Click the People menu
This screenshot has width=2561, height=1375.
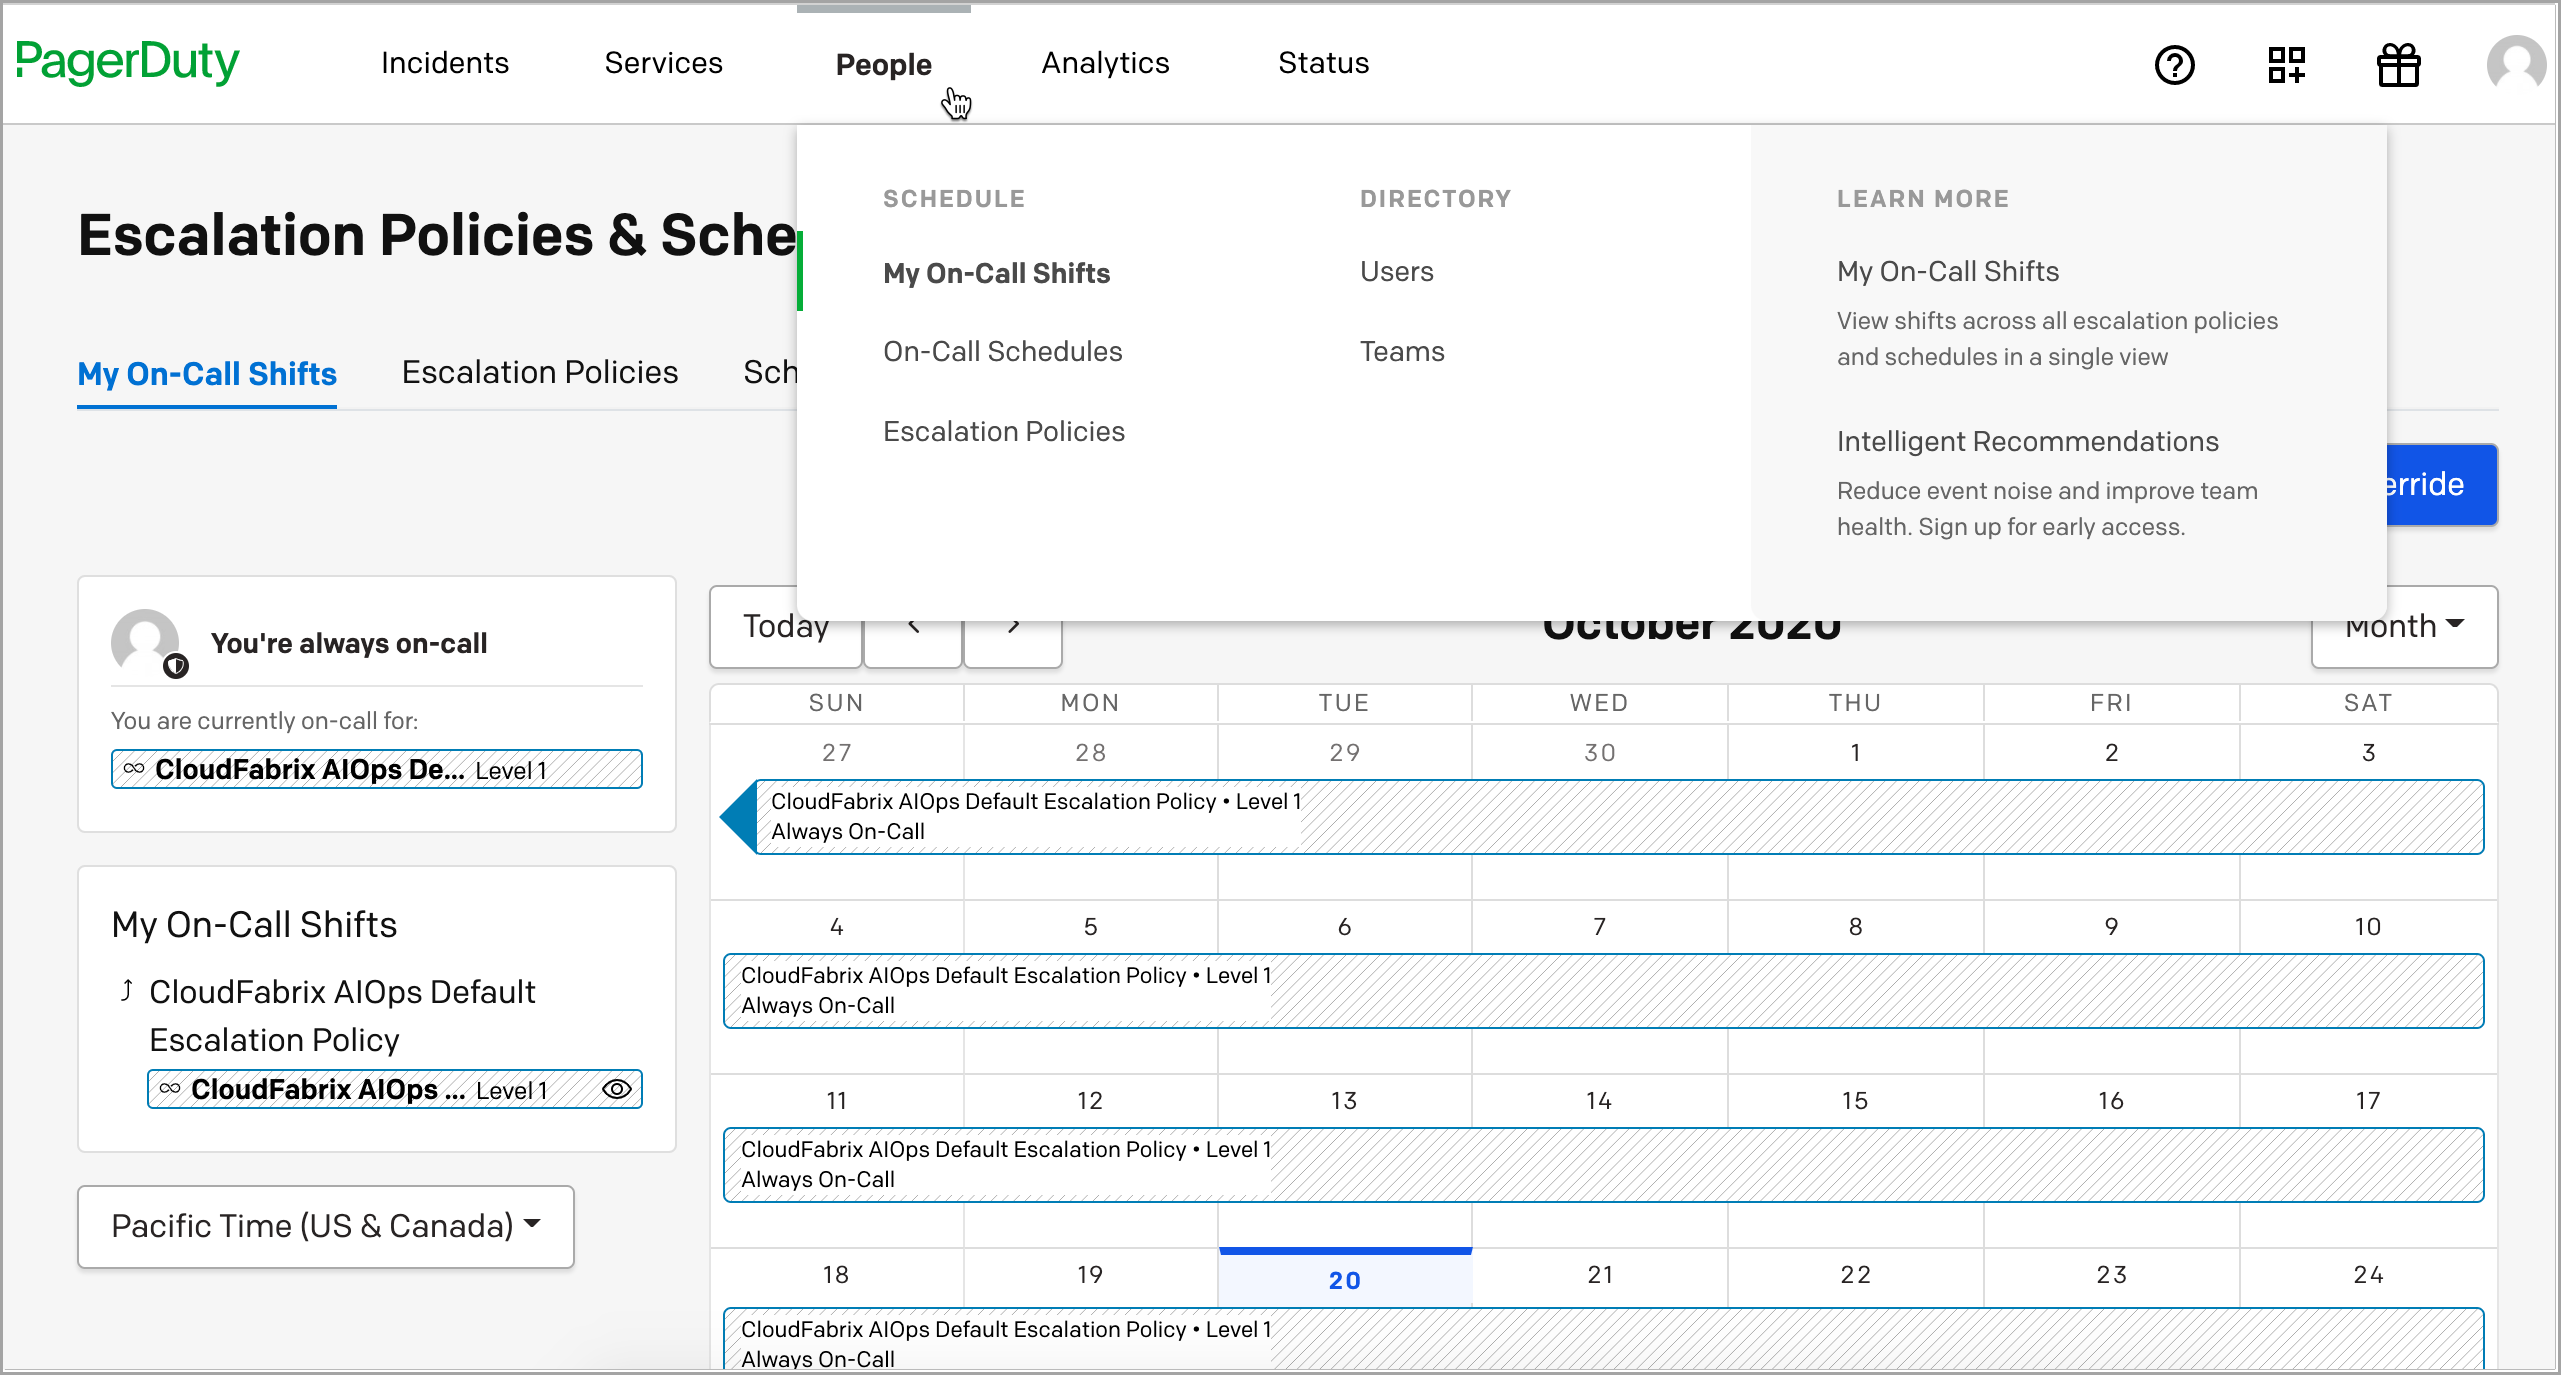[884, 65]
